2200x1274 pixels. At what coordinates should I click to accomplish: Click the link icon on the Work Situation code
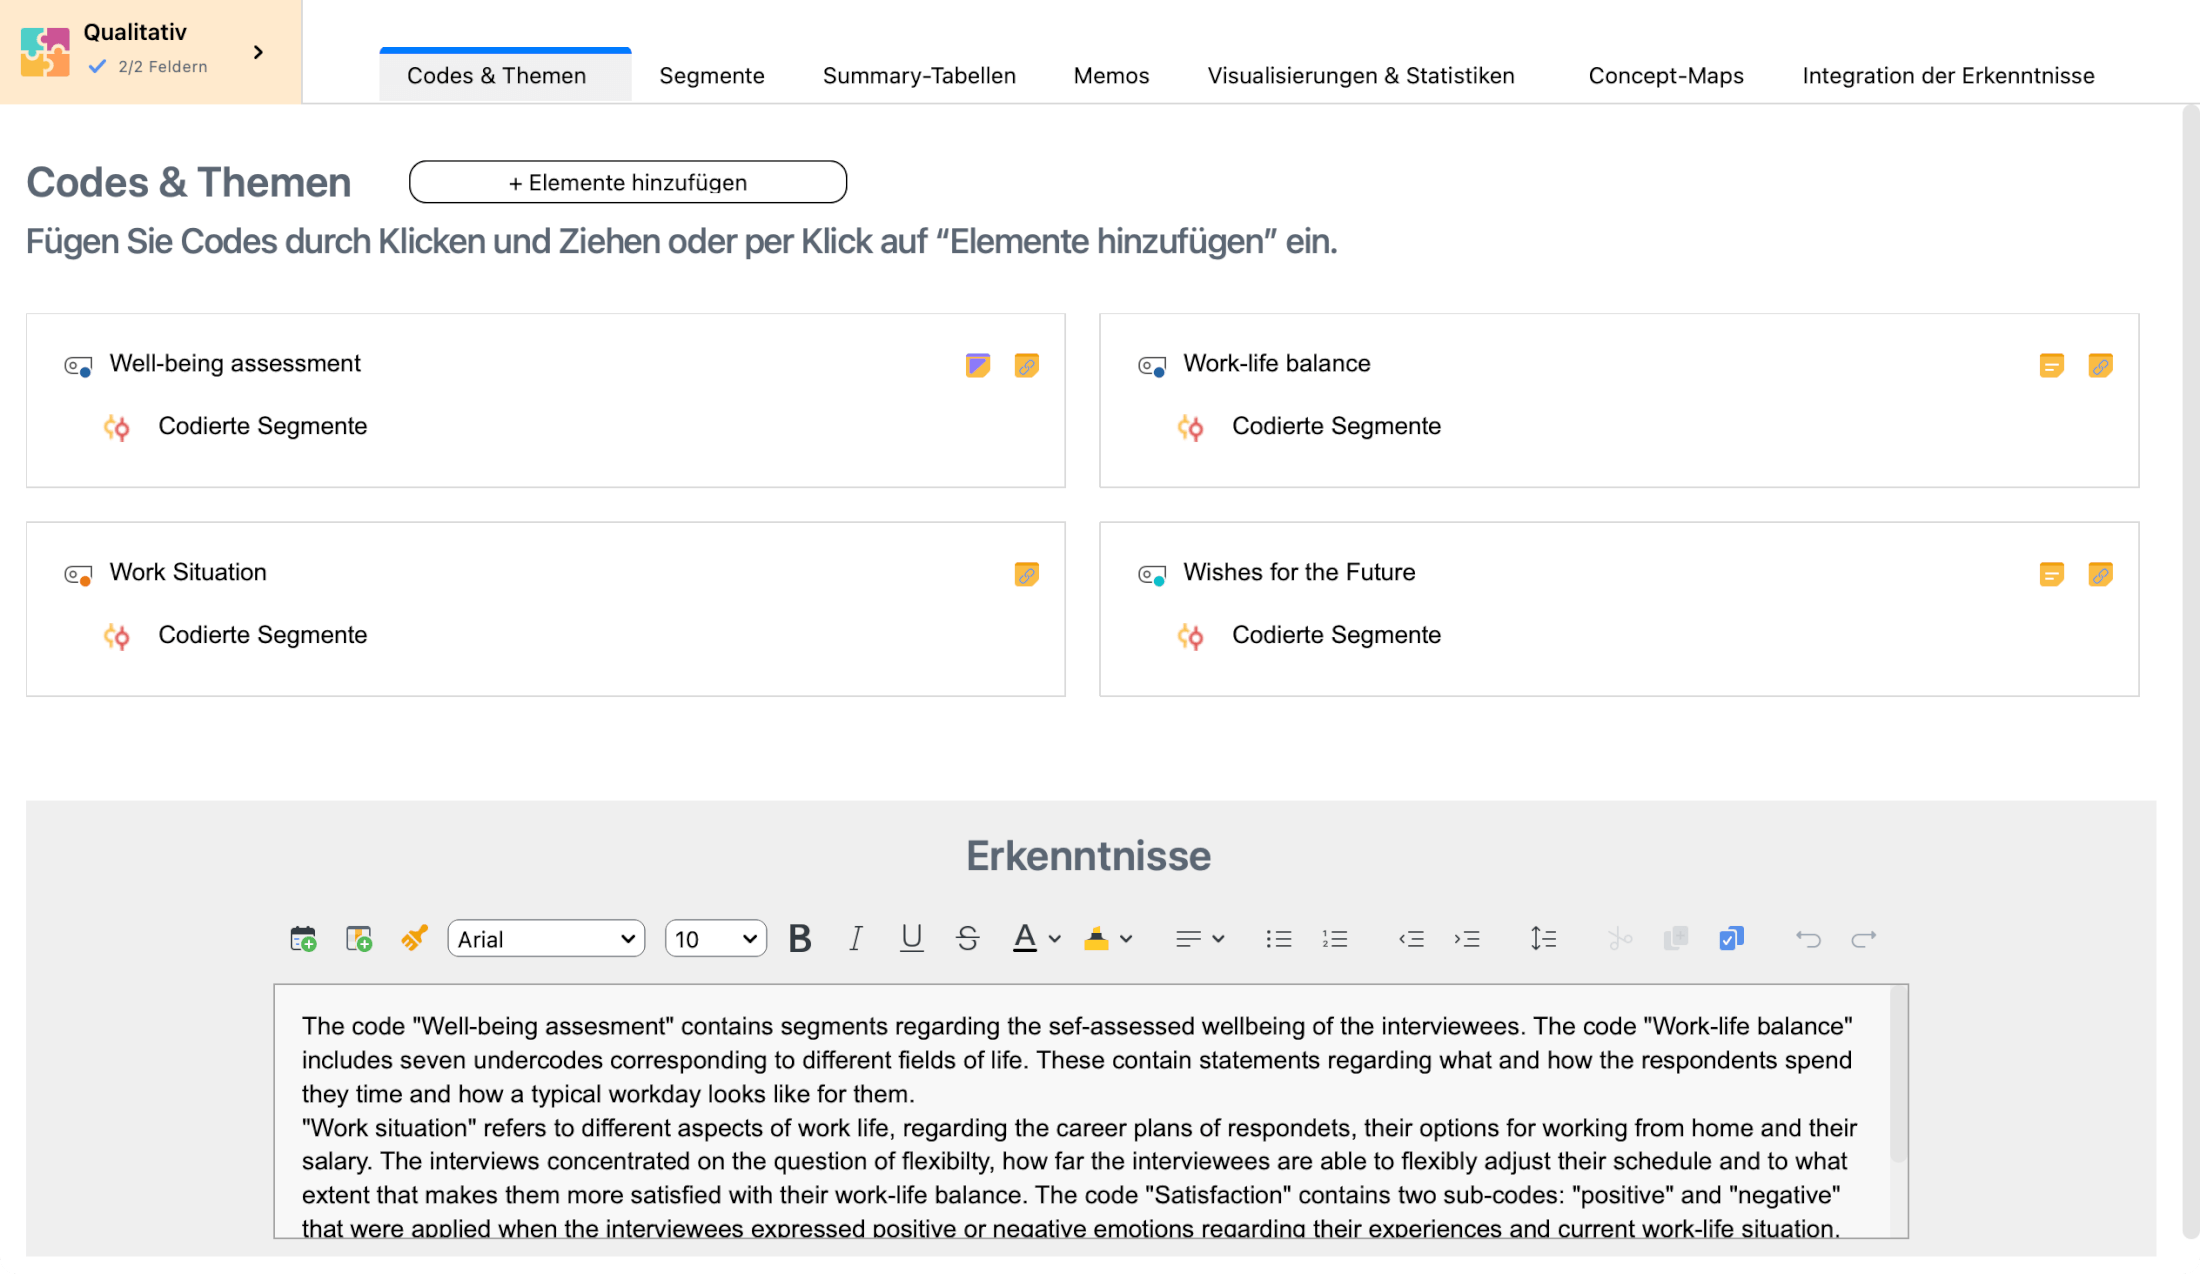point(1027,574)
